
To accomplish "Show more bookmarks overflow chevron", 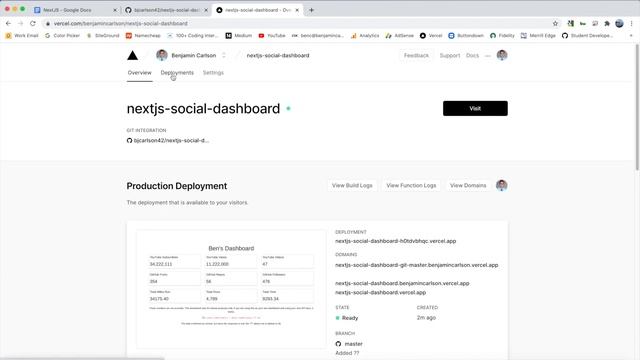I will 631,36.
